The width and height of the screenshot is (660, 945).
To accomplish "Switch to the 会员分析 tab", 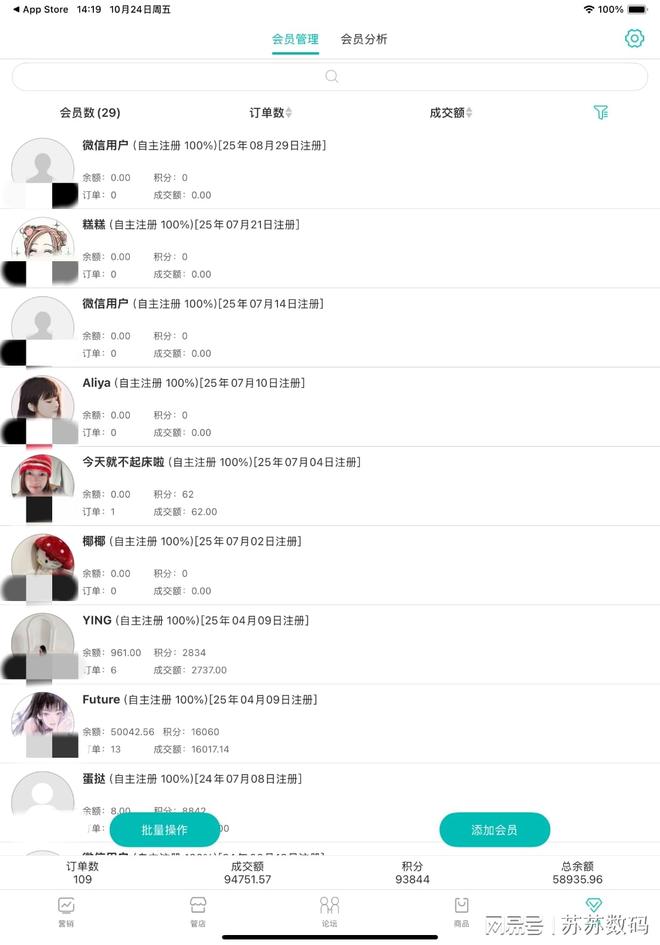I will (x=363, y=39).
